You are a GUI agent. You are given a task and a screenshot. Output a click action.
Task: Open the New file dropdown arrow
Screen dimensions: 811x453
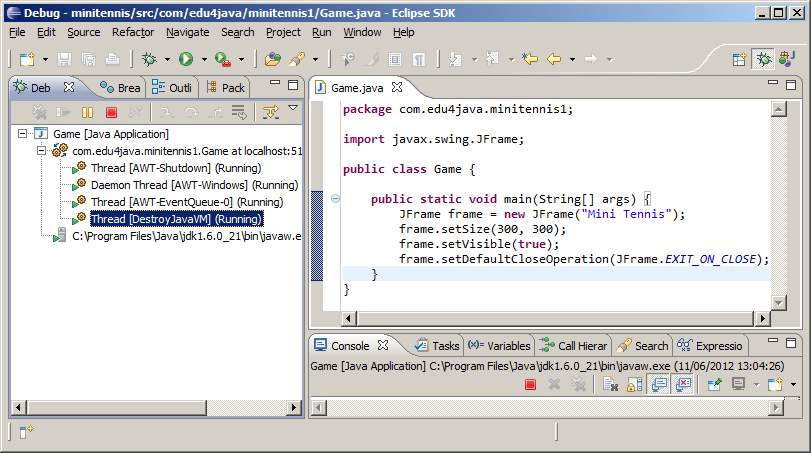point(45,59)
